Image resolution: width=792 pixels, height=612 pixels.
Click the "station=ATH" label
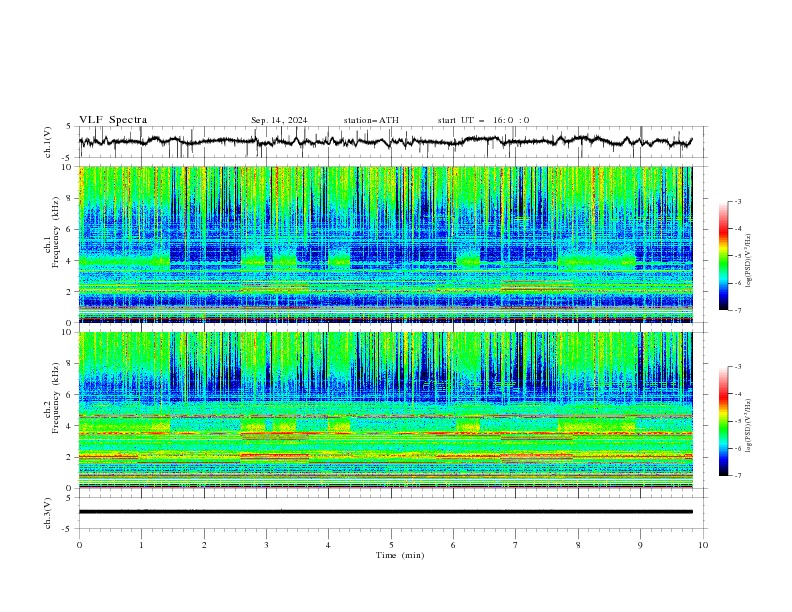[x=371, y=120]
